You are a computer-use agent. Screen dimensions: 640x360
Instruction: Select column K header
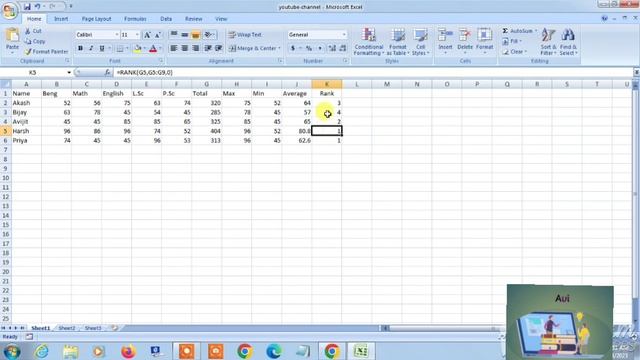tap(327, 84)
